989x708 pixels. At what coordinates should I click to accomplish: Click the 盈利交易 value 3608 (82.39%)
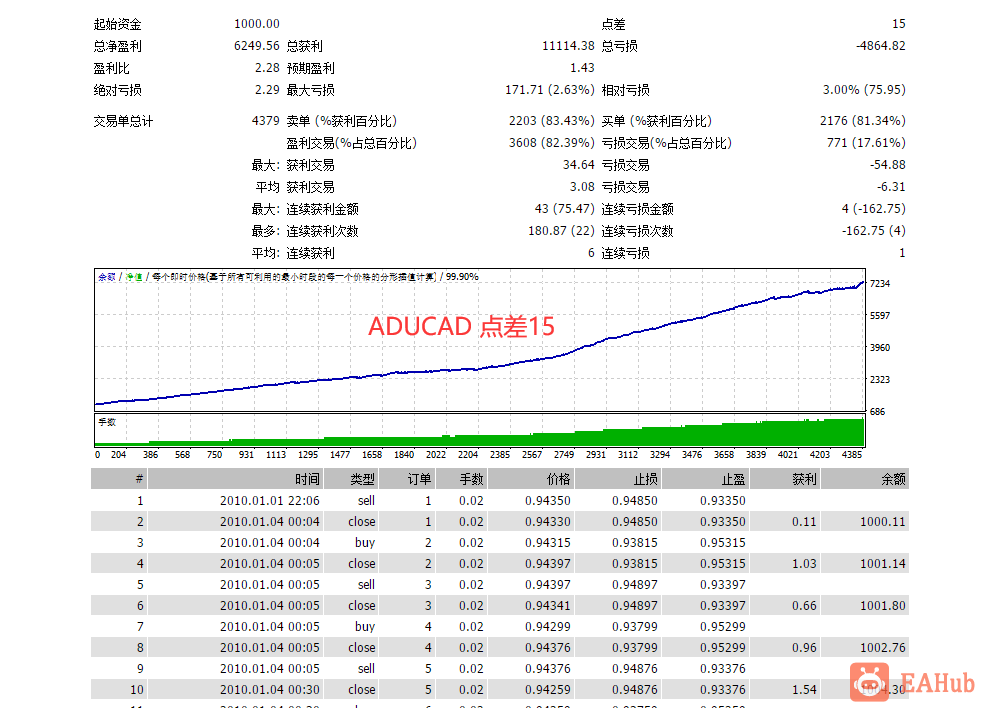pos(552,143)
